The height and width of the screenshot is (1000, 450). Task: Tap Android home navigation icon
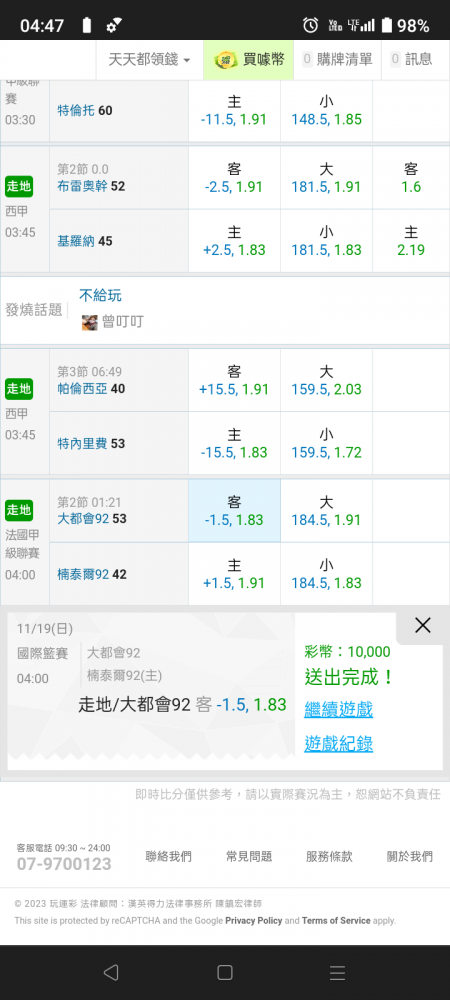(x=224, y=972)
